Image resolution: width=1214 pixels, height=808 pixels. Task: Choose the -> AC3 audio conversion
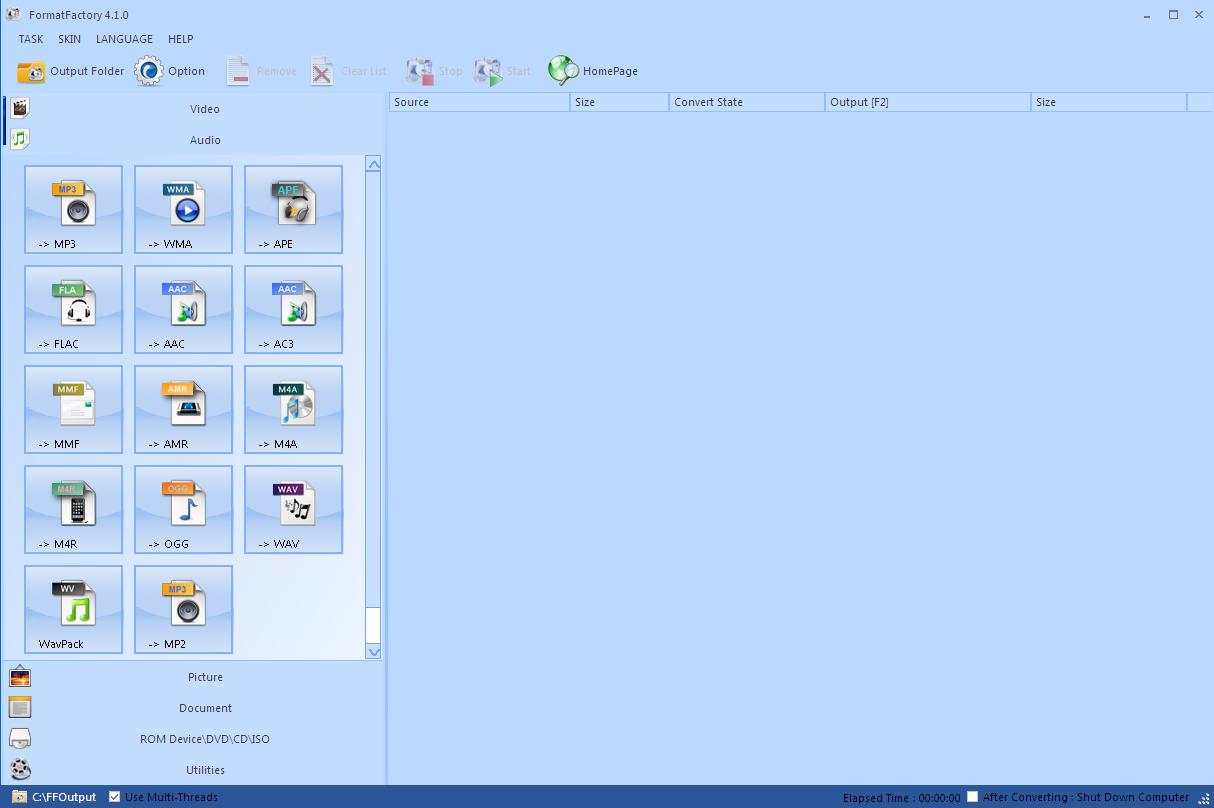(x=294, y=310)
